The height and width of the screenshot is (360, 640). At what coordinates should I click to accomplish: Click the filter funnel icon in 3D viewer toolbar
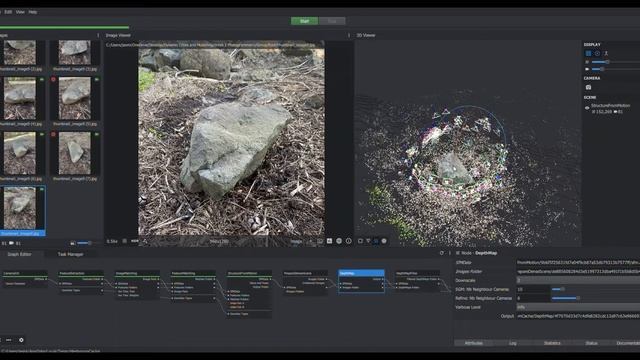[x=368, y=241]
